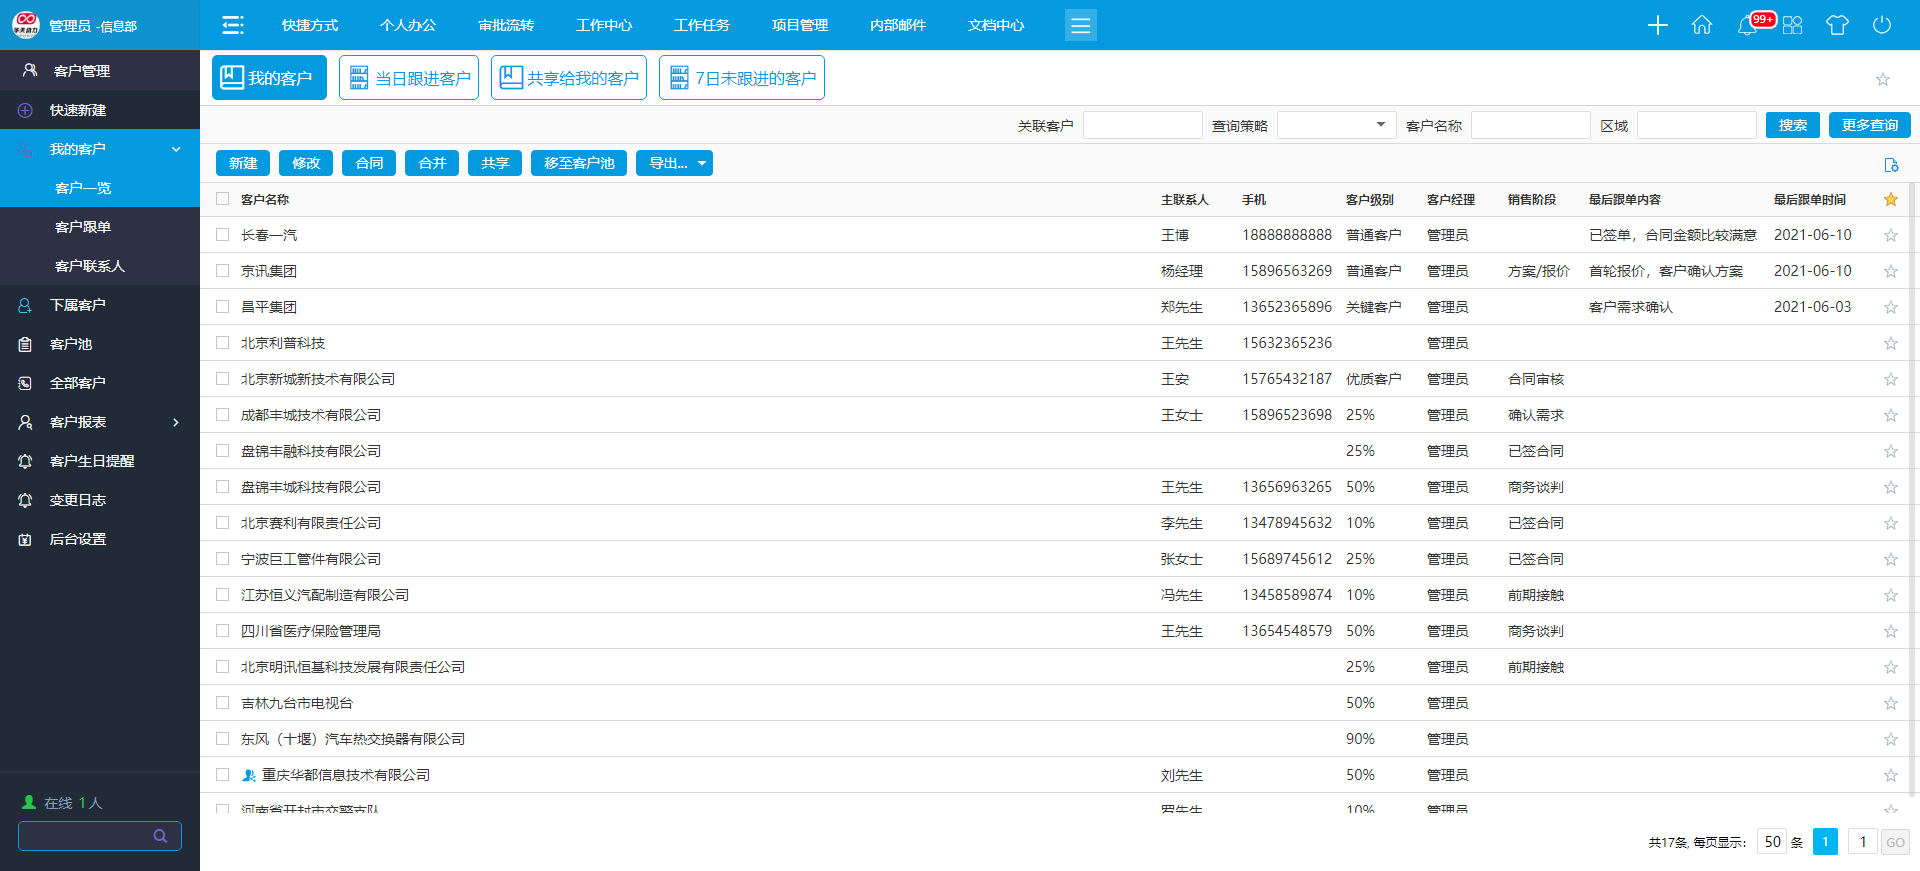
Task: Click the 搜索 button
Action: coord(1792,125)
